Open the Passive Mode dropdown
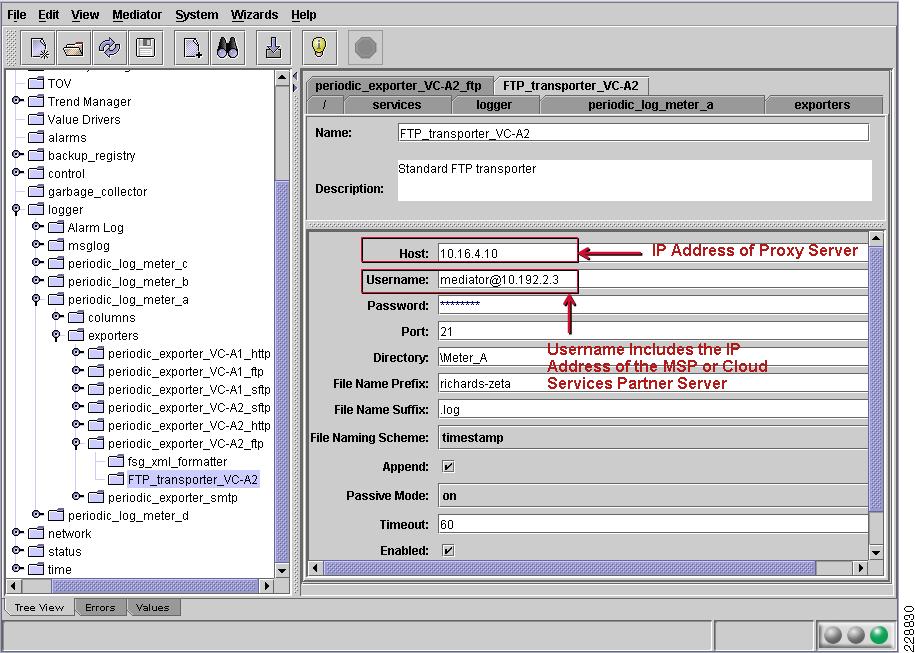The width and height of the screenshot is (915, 653). coord(652,495)
